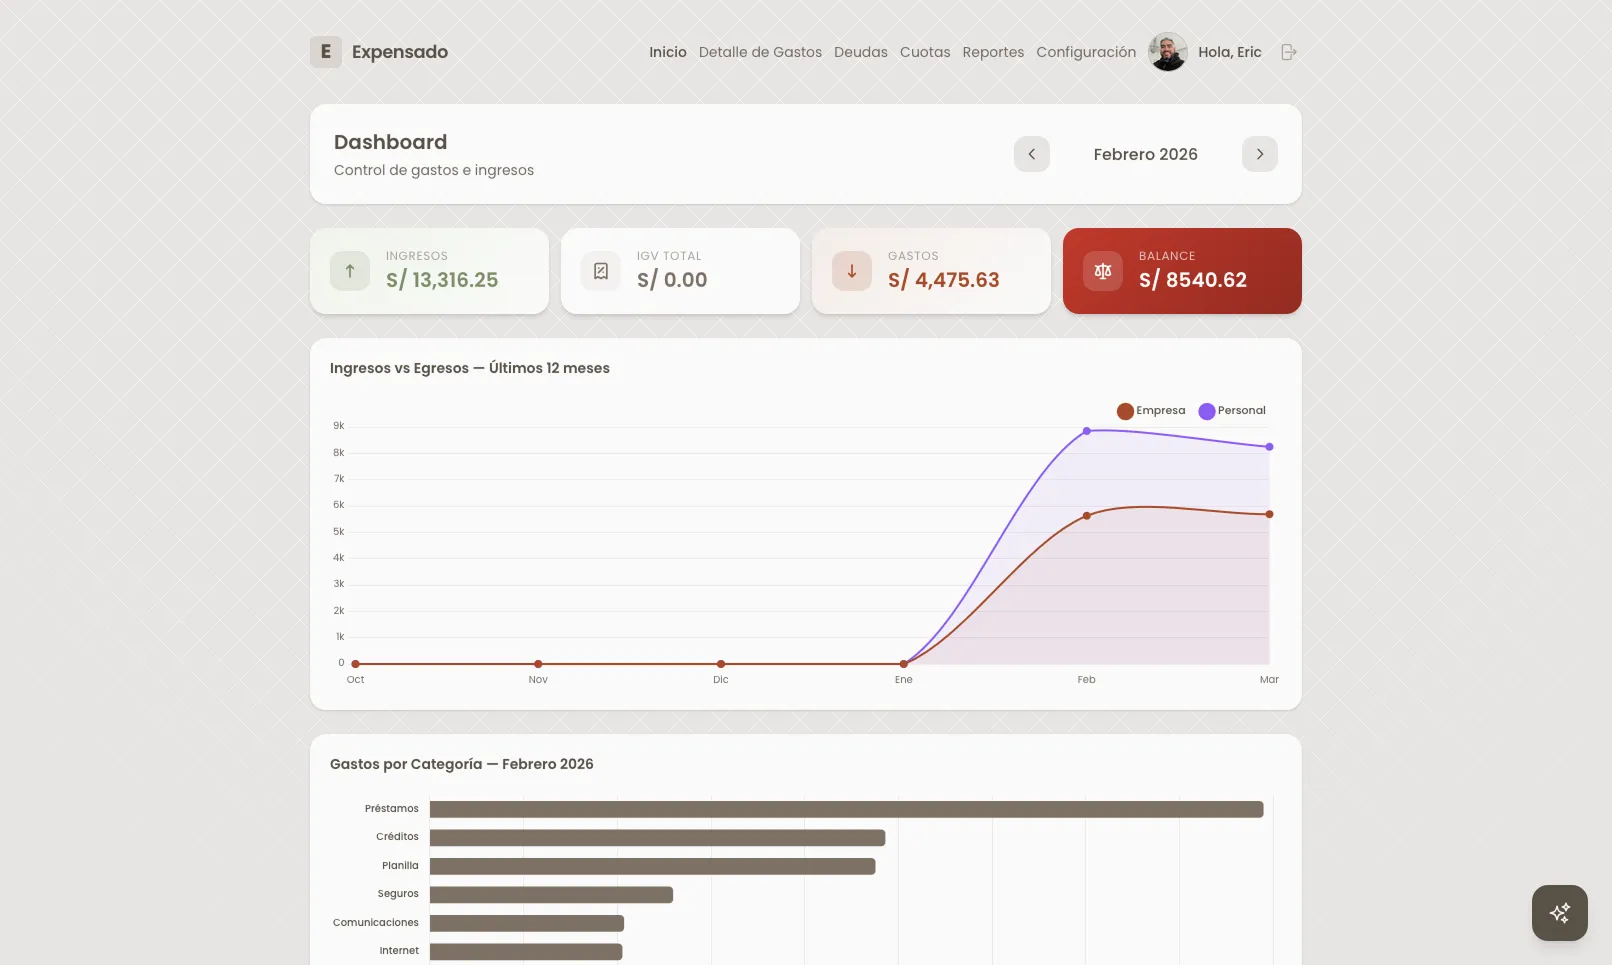Click the Ingresos upward arrow icon
The image size is (1612, 965).
pos(348,270)
